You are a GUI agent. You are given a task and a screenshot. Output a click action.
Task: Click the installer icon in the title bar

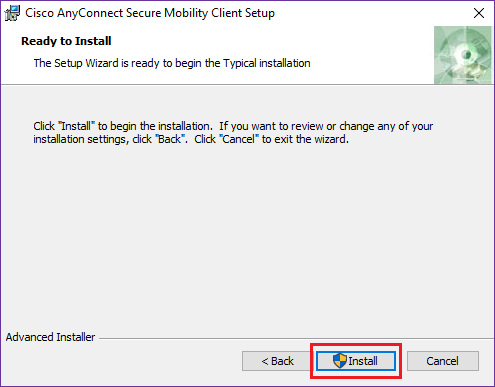tap(12, 13)
